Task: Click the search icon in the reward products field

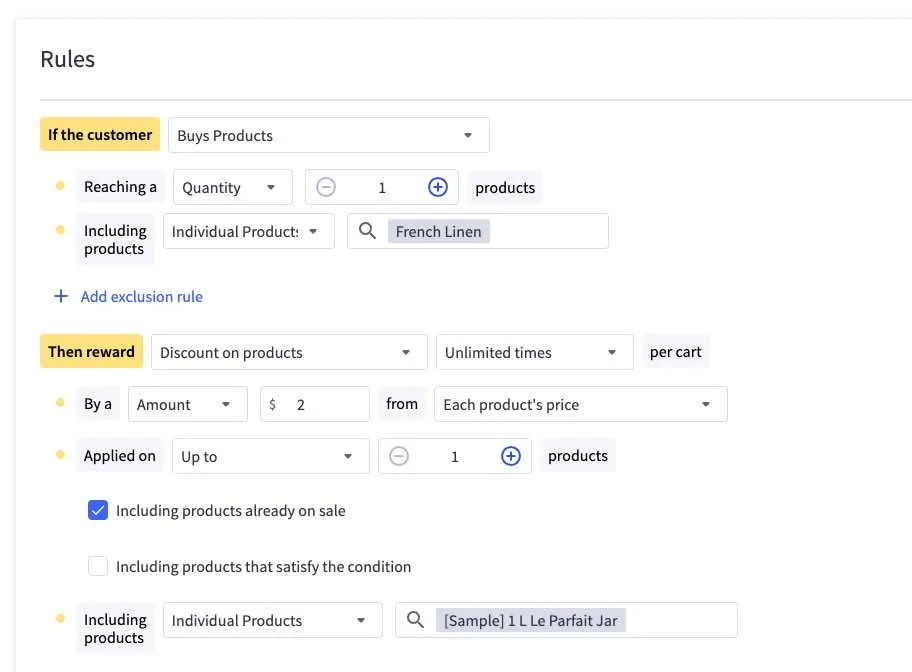Action: coord(415,620)
